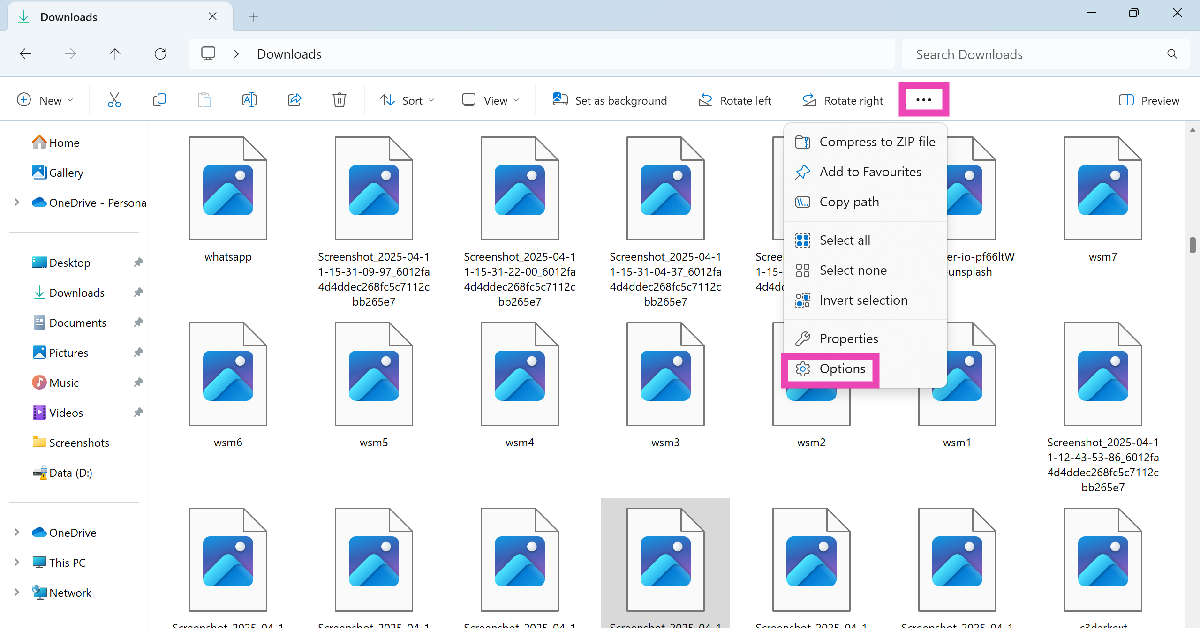Click Set as background button
Screen dimensions: 1200x628
[609, 100]
